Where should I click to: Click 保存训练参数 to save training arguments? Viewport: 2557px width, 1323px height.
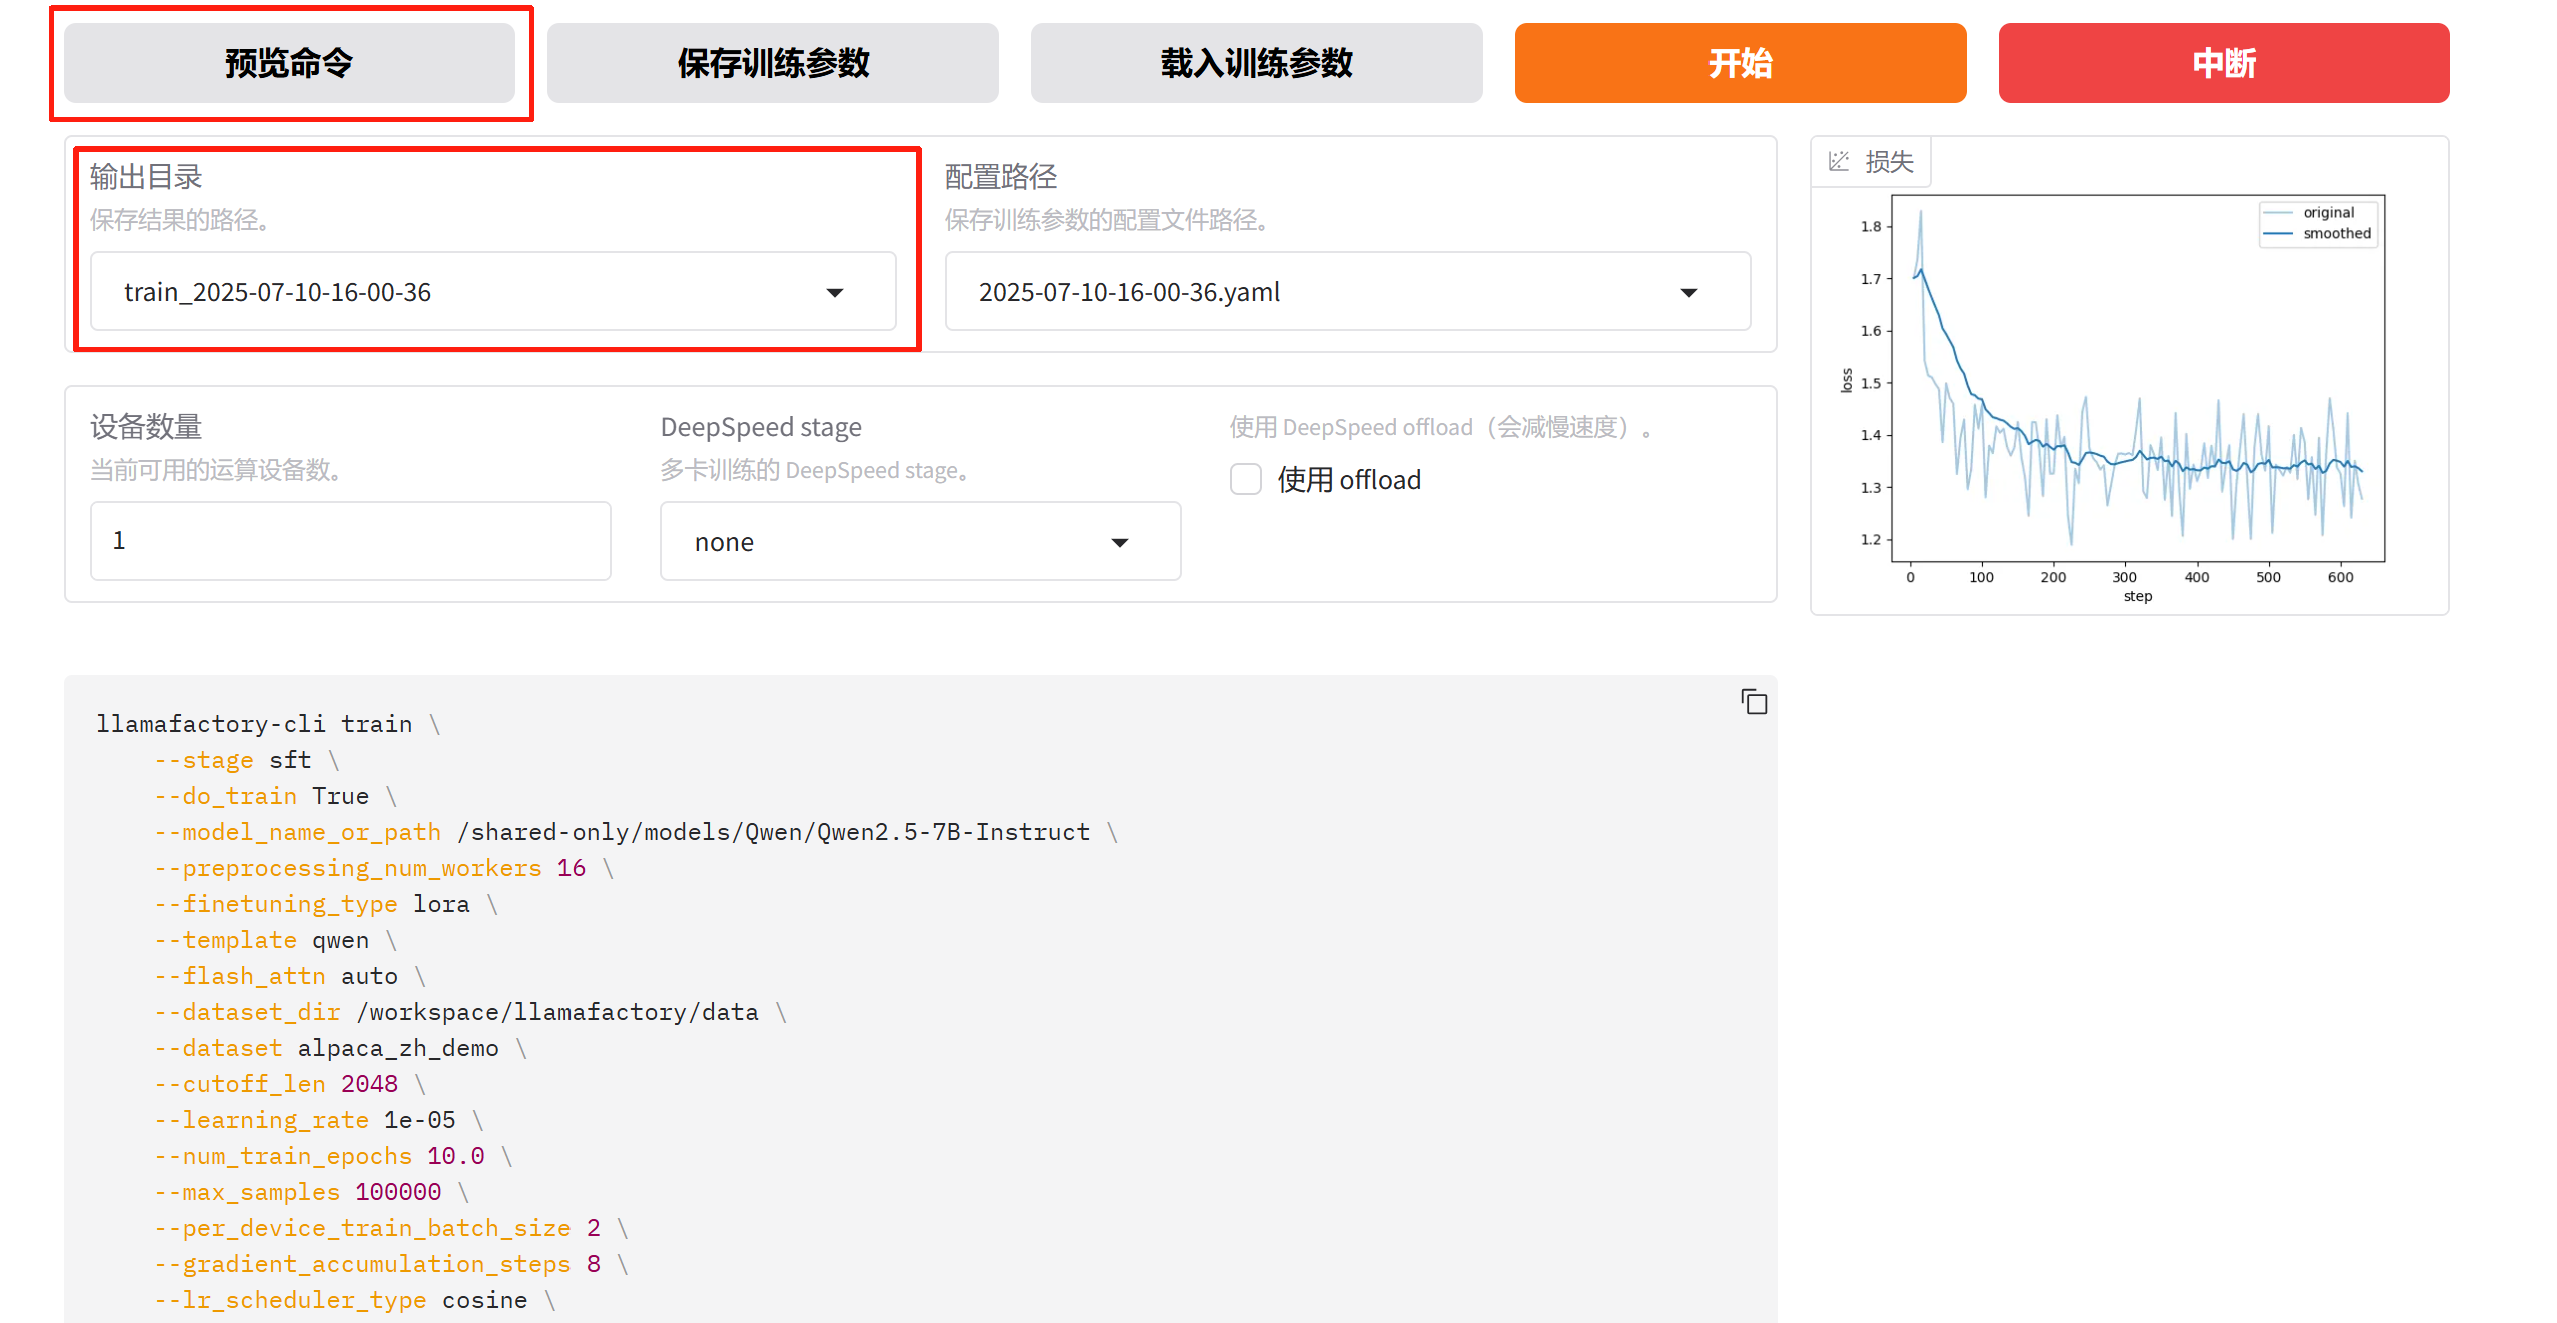772,62
